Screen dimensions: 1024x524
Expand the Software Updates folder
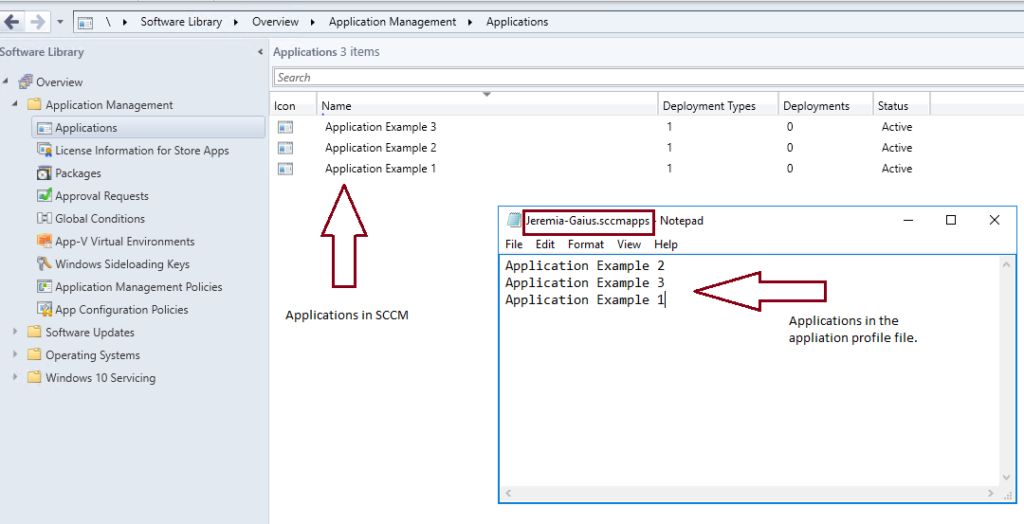tap(15, 333)
